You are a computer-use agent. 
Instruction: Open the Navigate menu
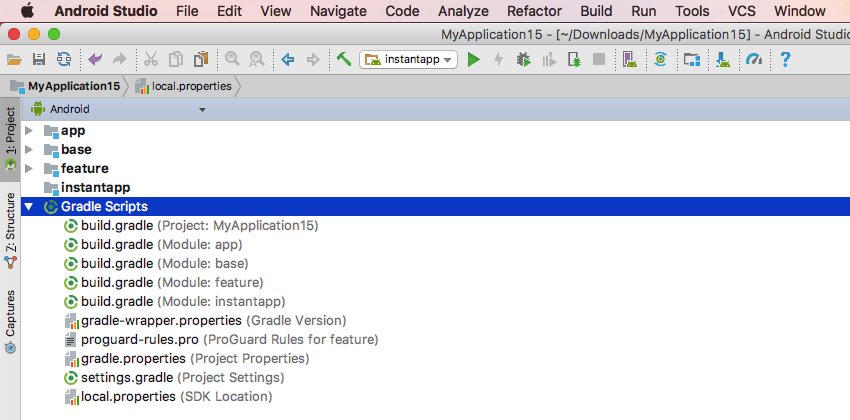coord(338,11)
